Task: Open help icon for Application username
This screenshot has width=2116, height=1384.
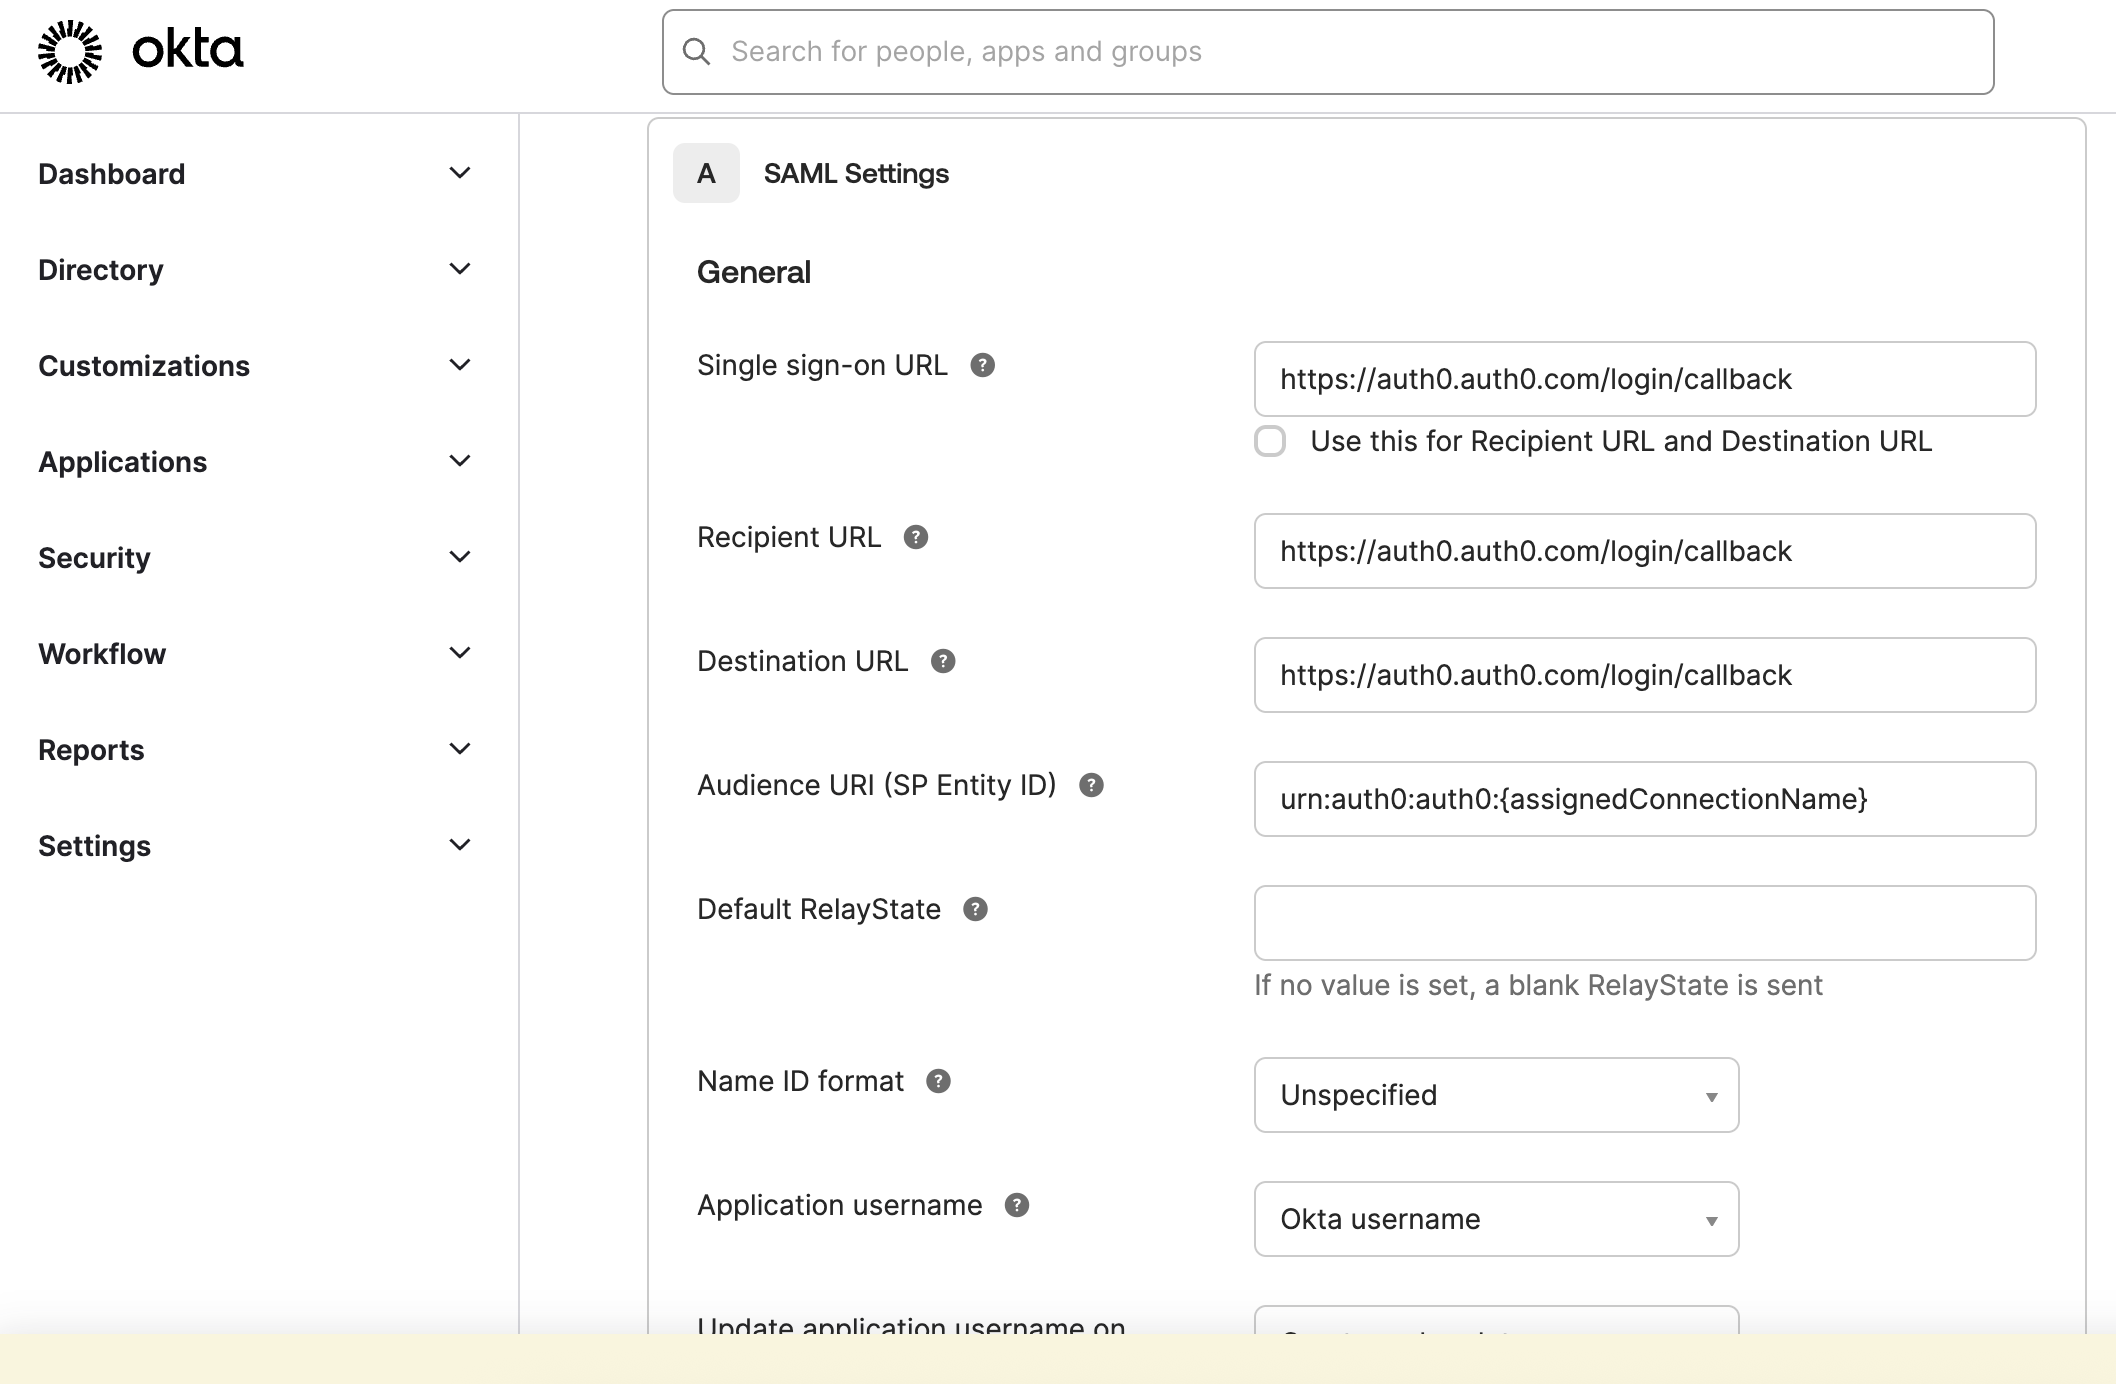Action: 1017,1205
